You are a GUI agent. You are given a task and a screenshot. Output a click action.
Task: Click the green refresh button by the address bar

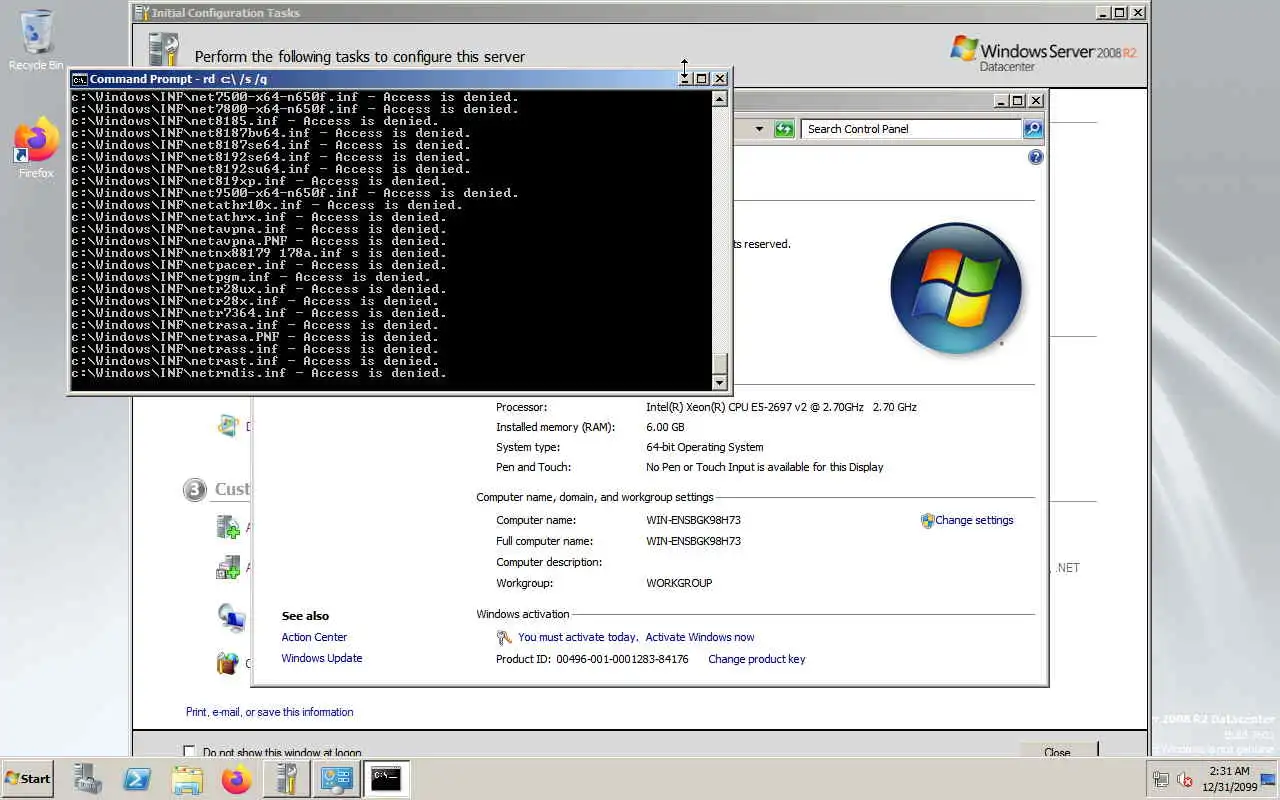tap(784, 129)
